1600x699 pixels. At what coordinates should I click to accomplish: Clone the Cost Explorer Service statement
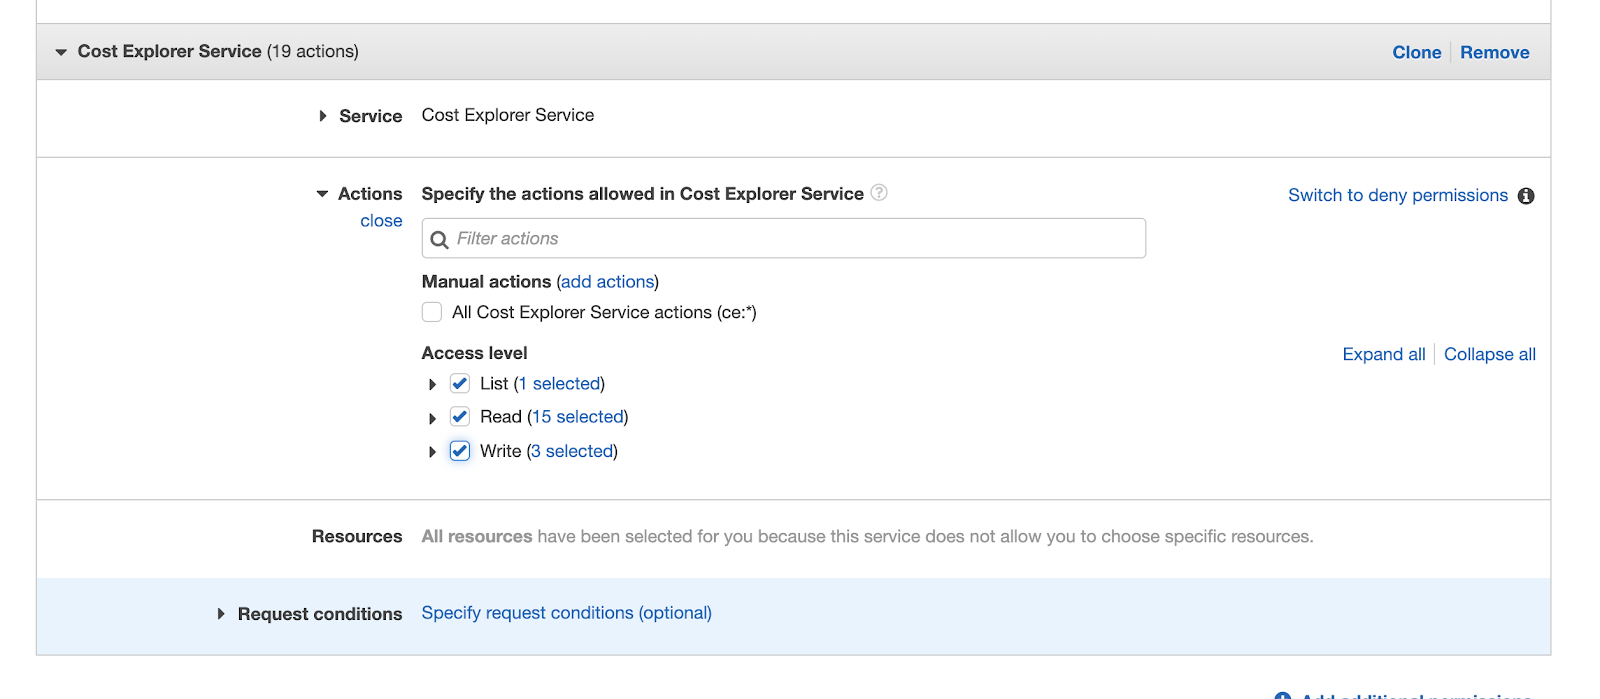[1417, 52]
